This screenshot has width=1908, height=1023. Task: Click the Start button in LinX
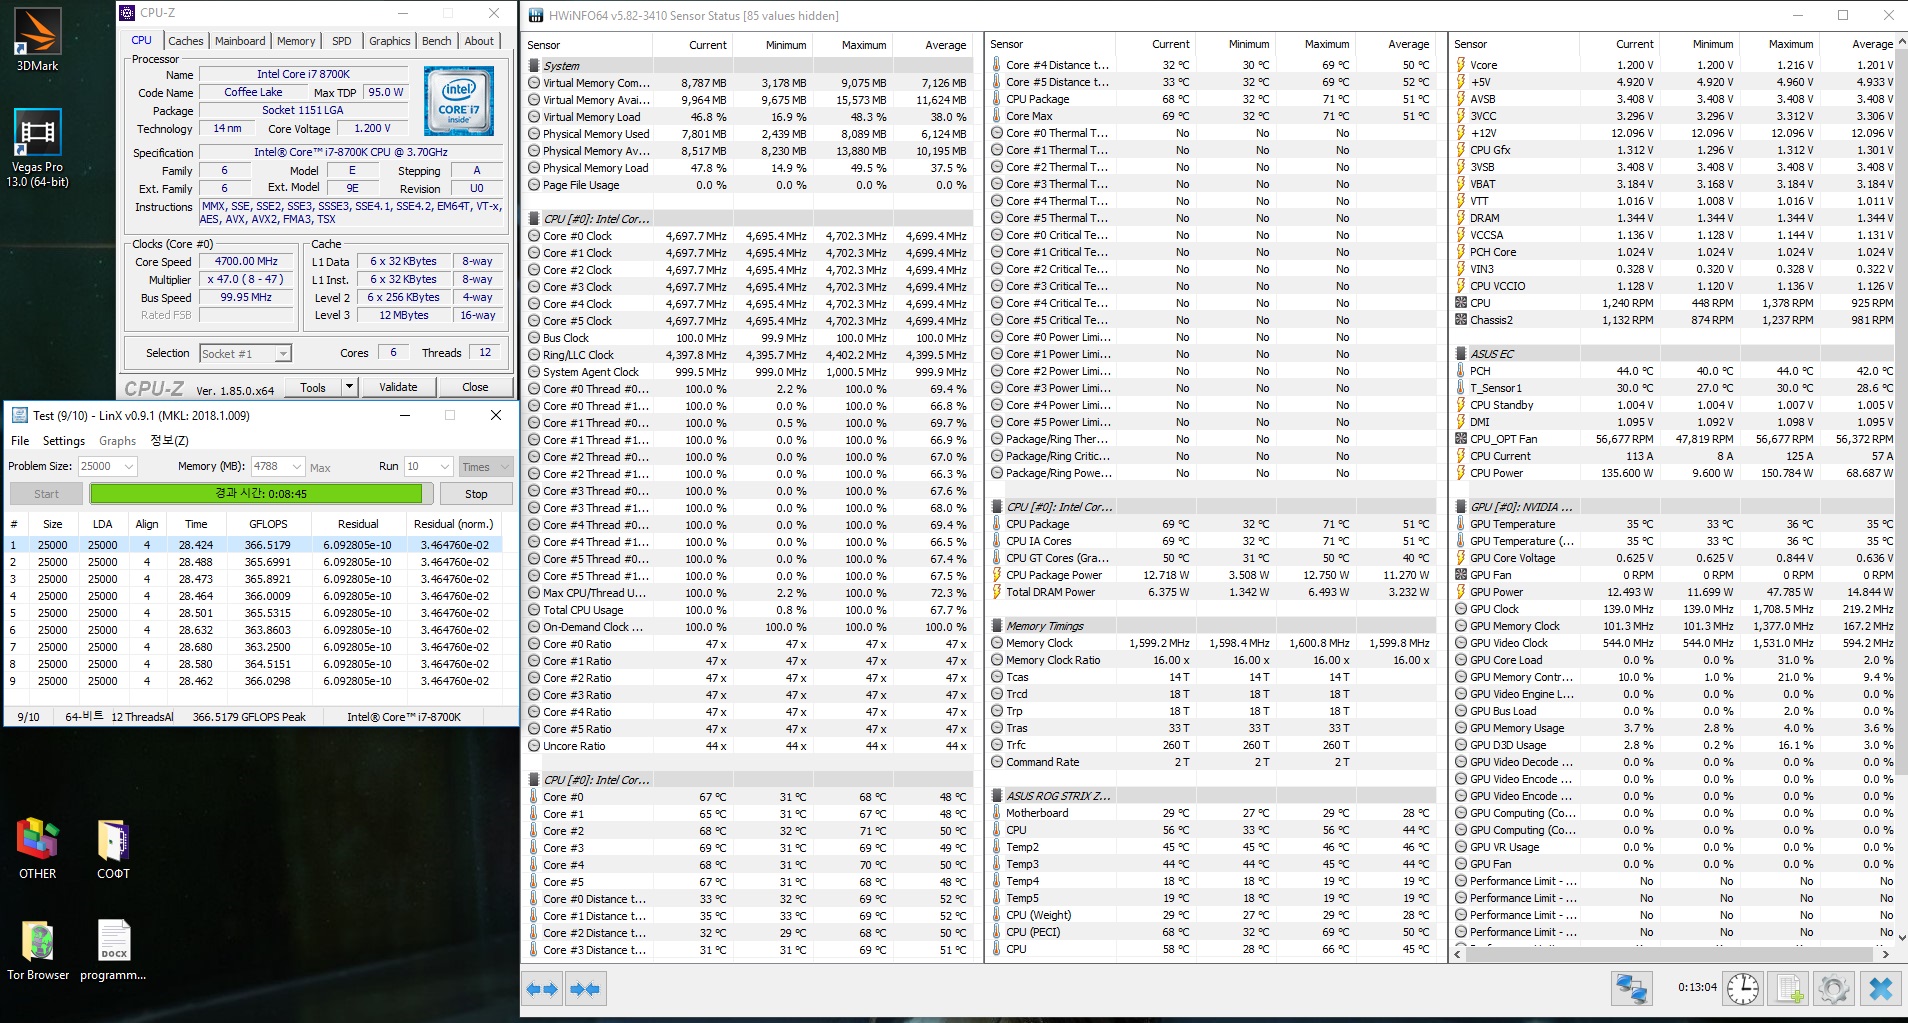(x=46, y=494)
